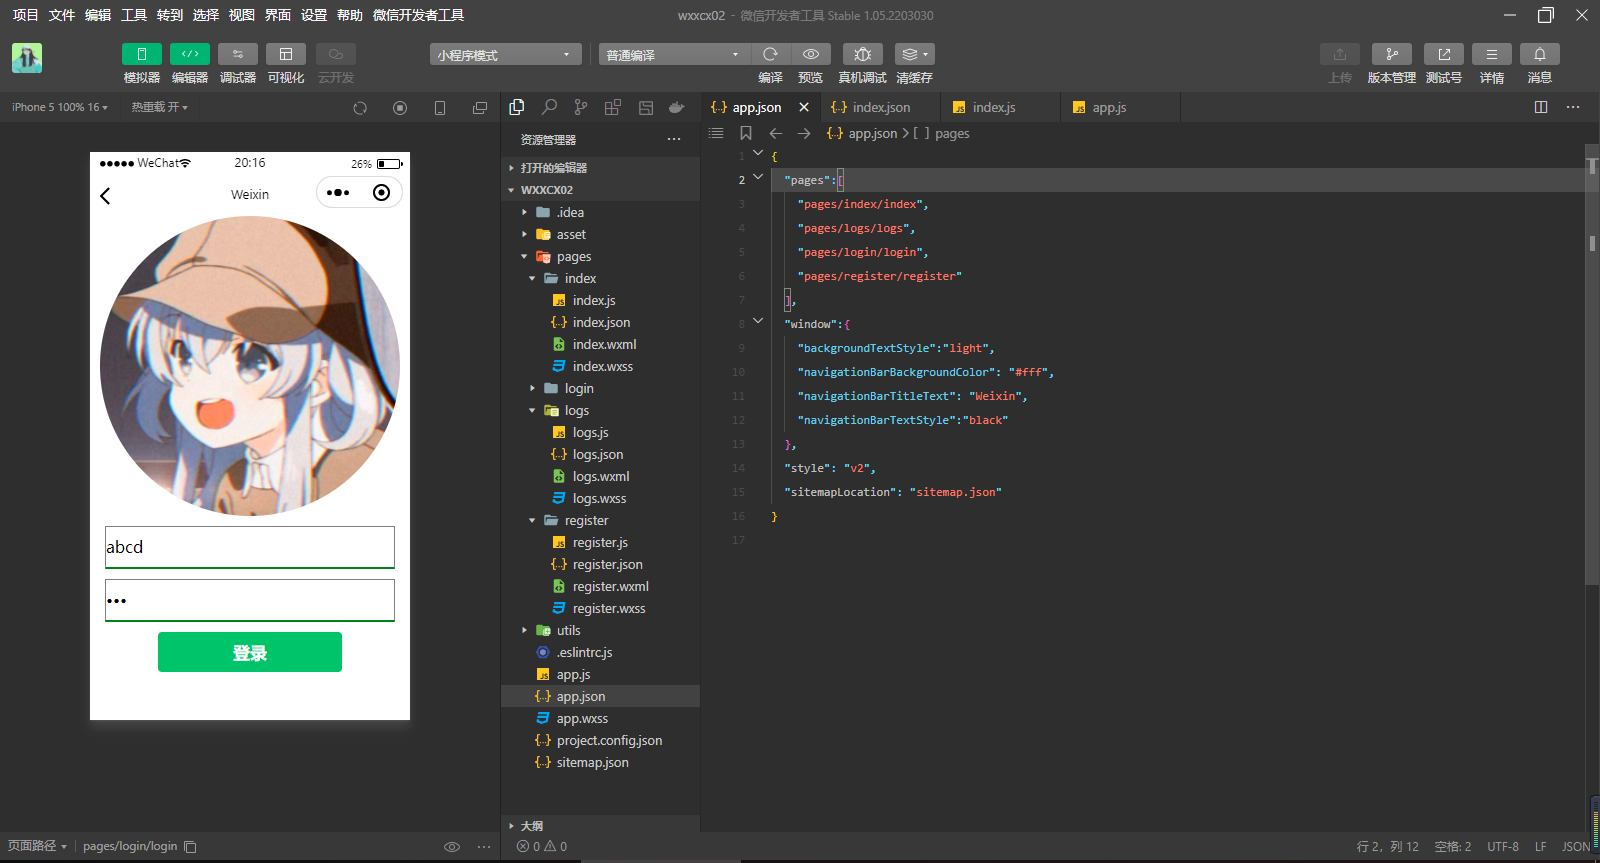Viewport: 1600px width, 863px height.
Task: Click the green login button
Action: coord(250,652)
